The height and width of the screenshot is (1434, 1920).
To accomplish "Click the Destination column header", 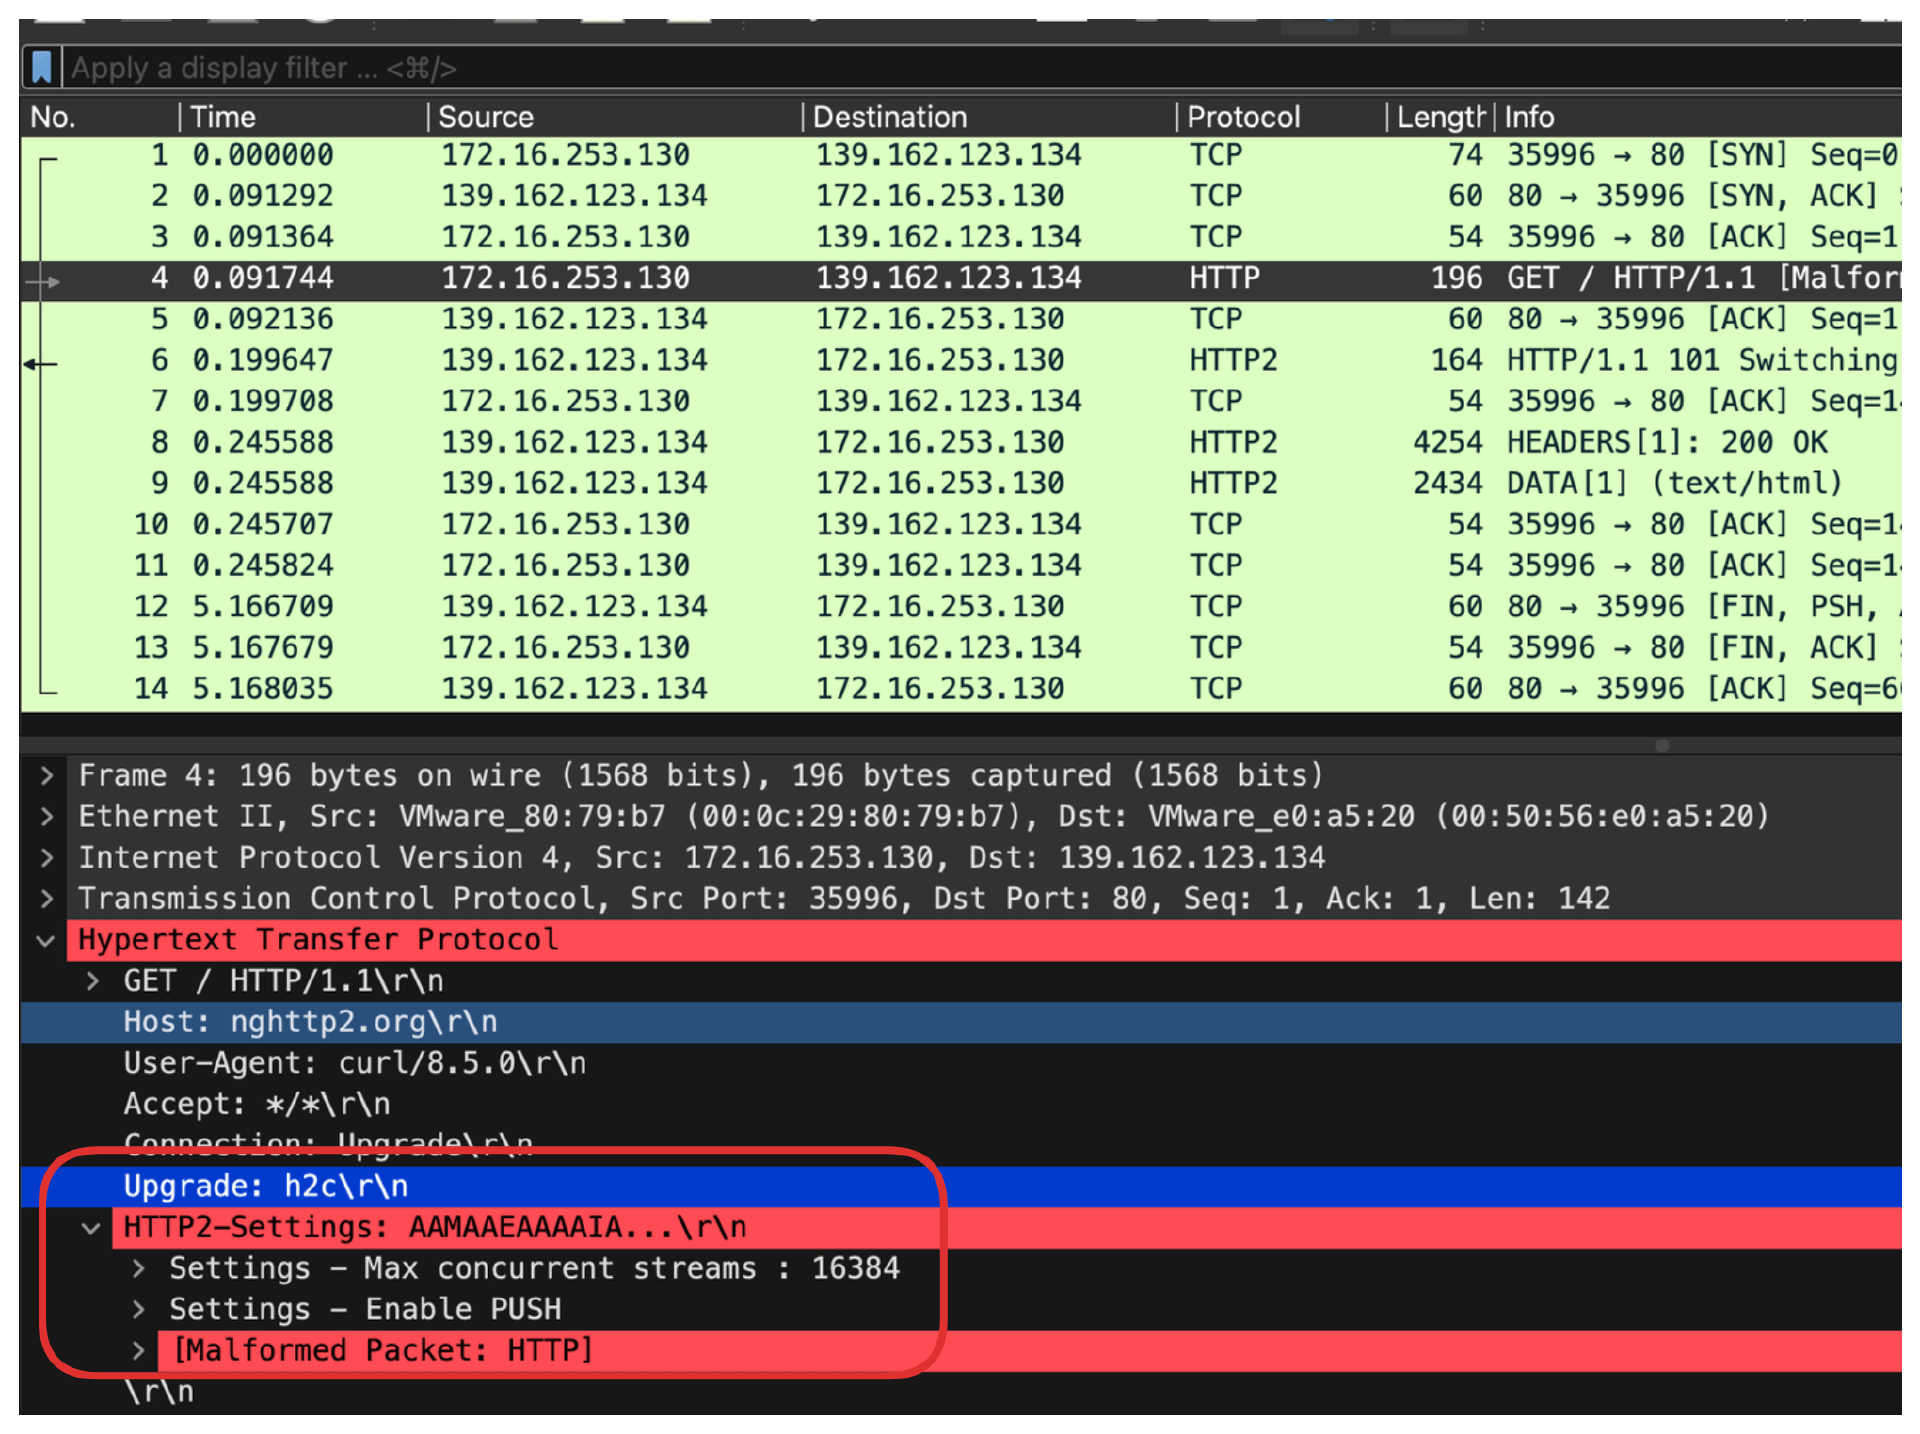I will pyautogui.click(x=889, y=117).
